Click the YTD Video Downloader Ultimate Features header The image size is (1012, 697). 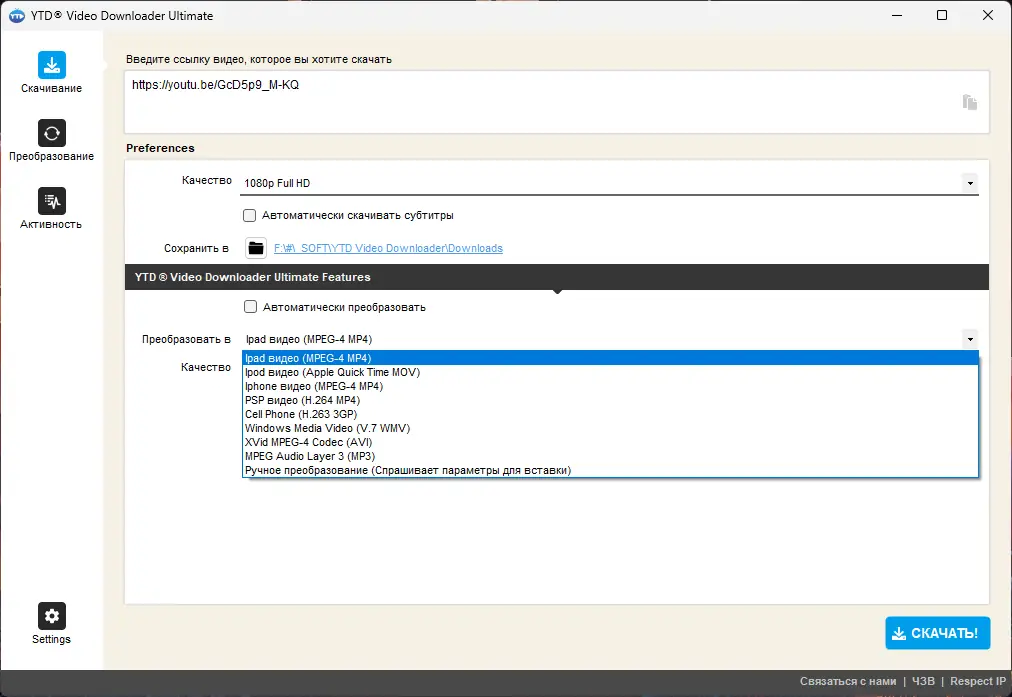(x=556, y=277)
